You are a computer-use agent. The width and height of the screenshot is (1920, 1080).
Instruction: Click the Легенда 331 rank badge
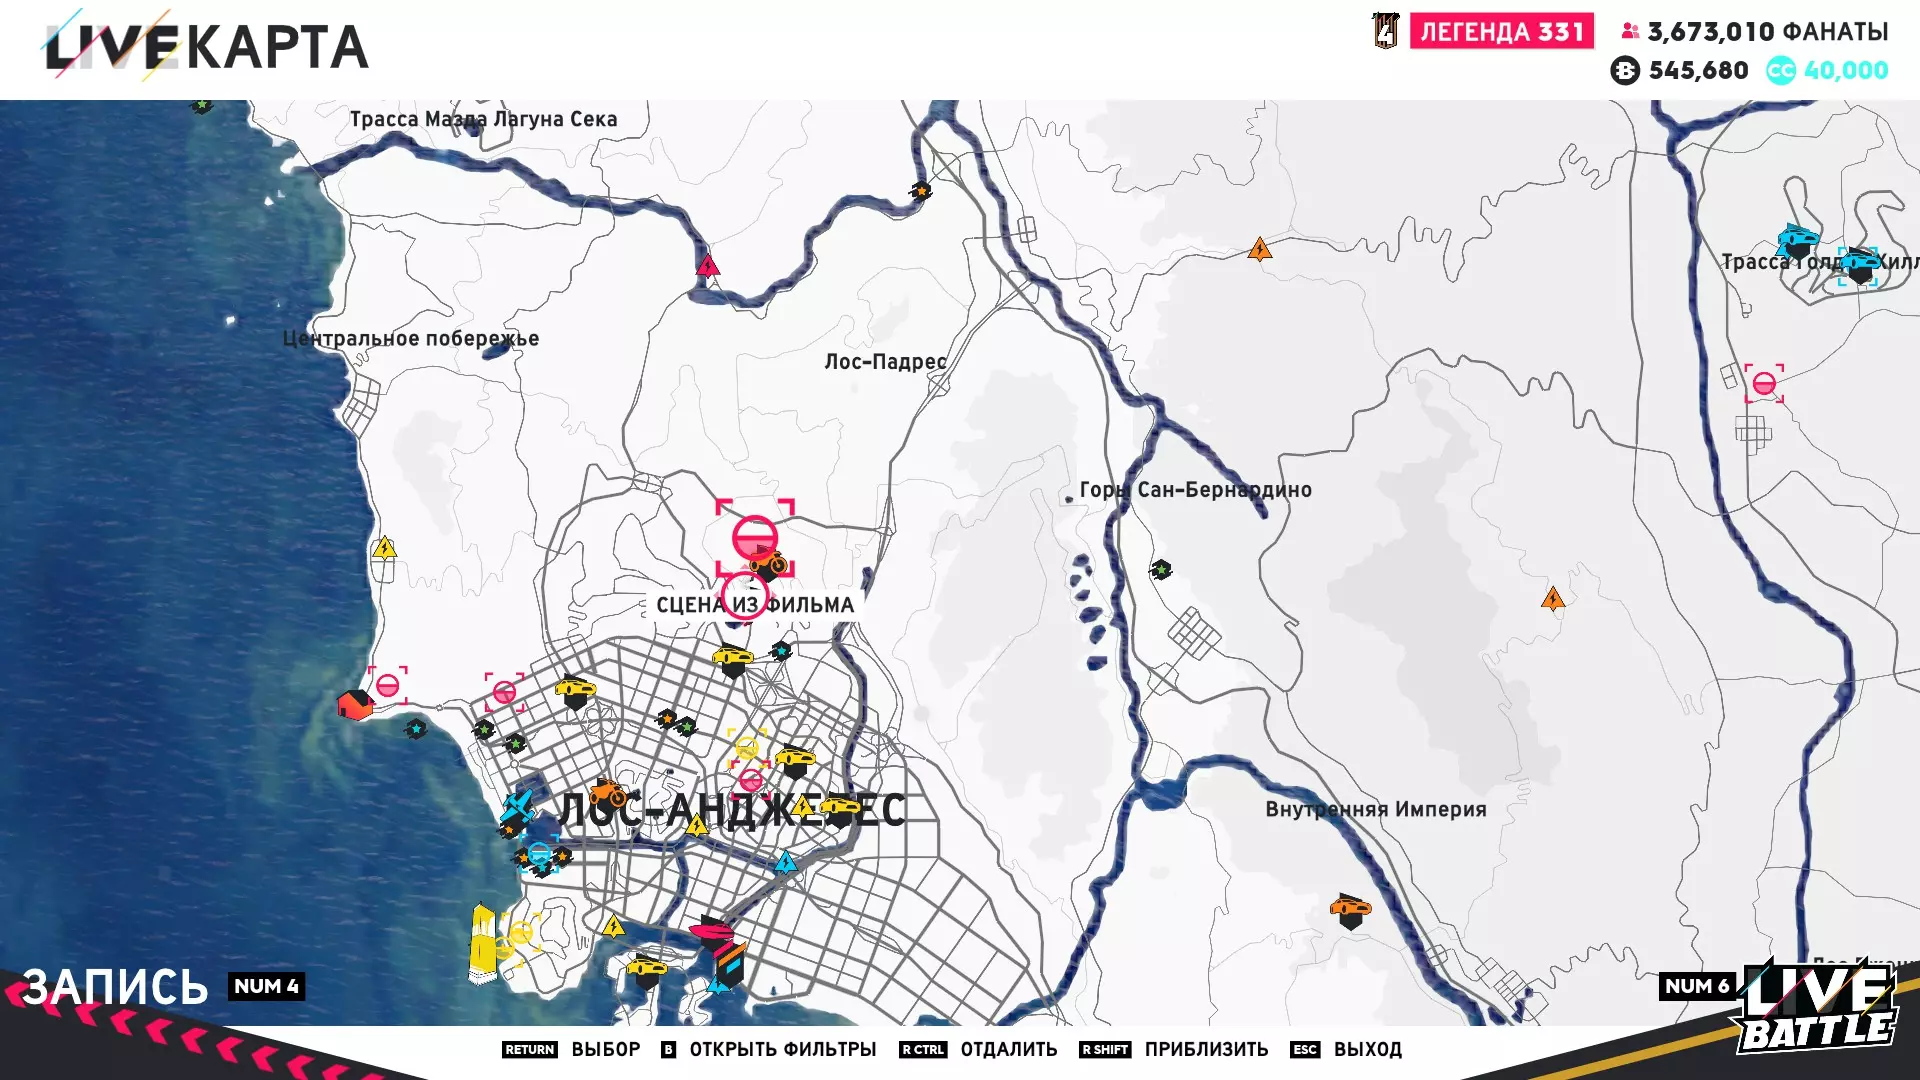tap(1501, 32)
